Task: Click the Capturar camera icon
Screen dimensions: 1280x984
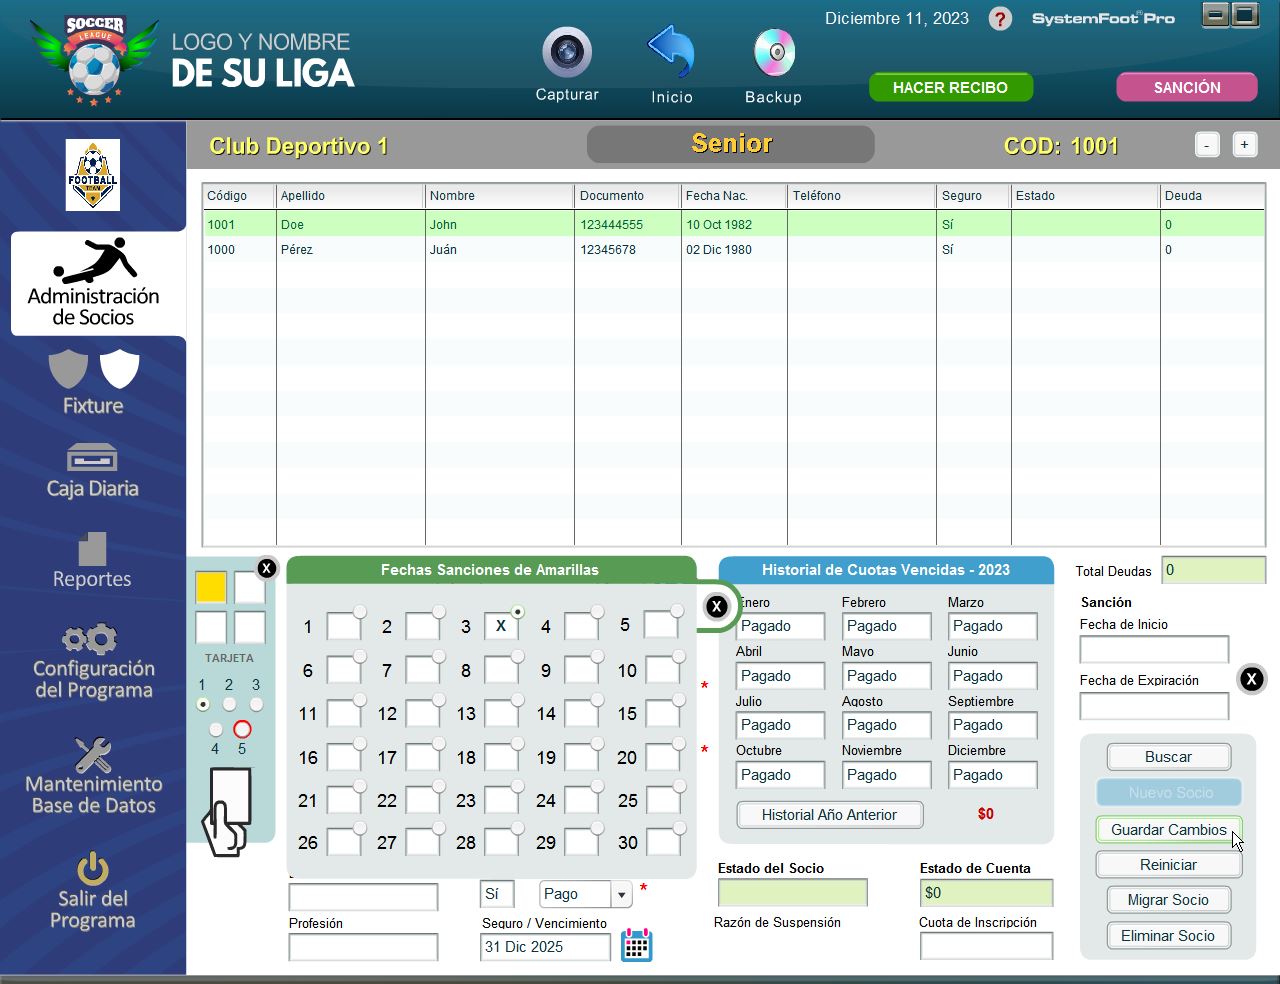Action: (x=567, y=52)
